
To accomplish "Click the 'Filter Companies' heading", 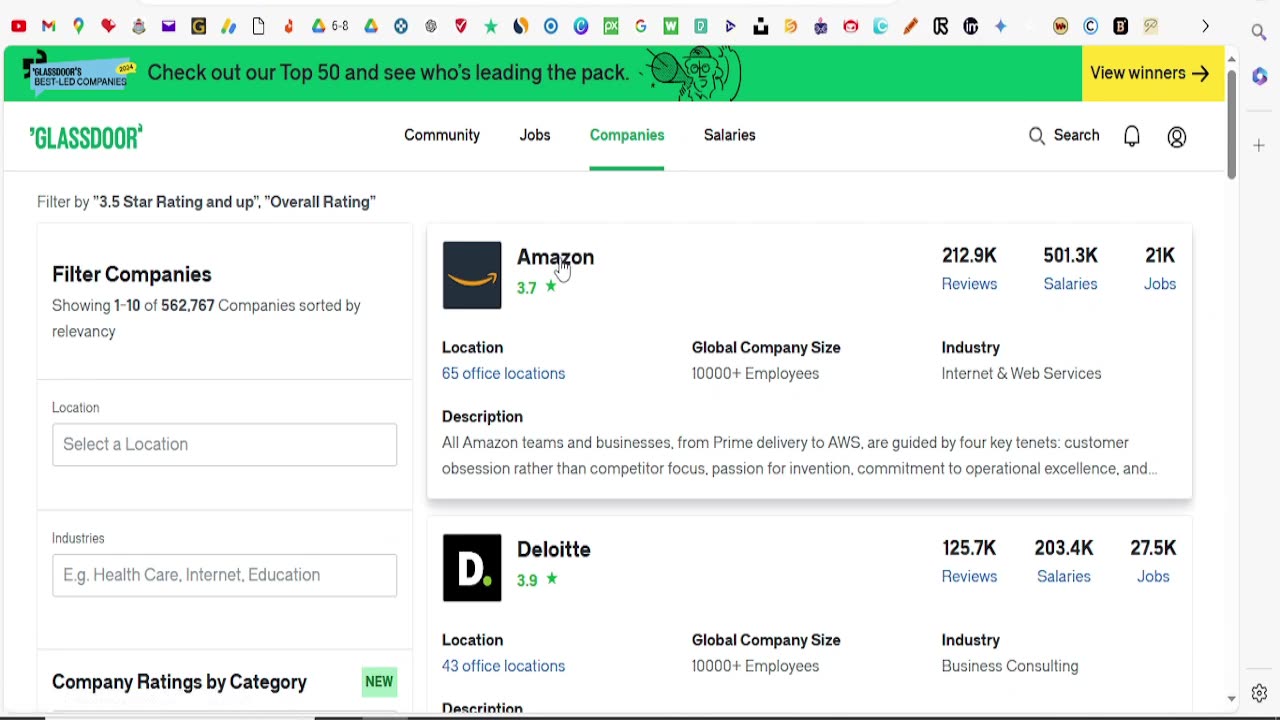I will pyautogui.click(x=132, y=274).
